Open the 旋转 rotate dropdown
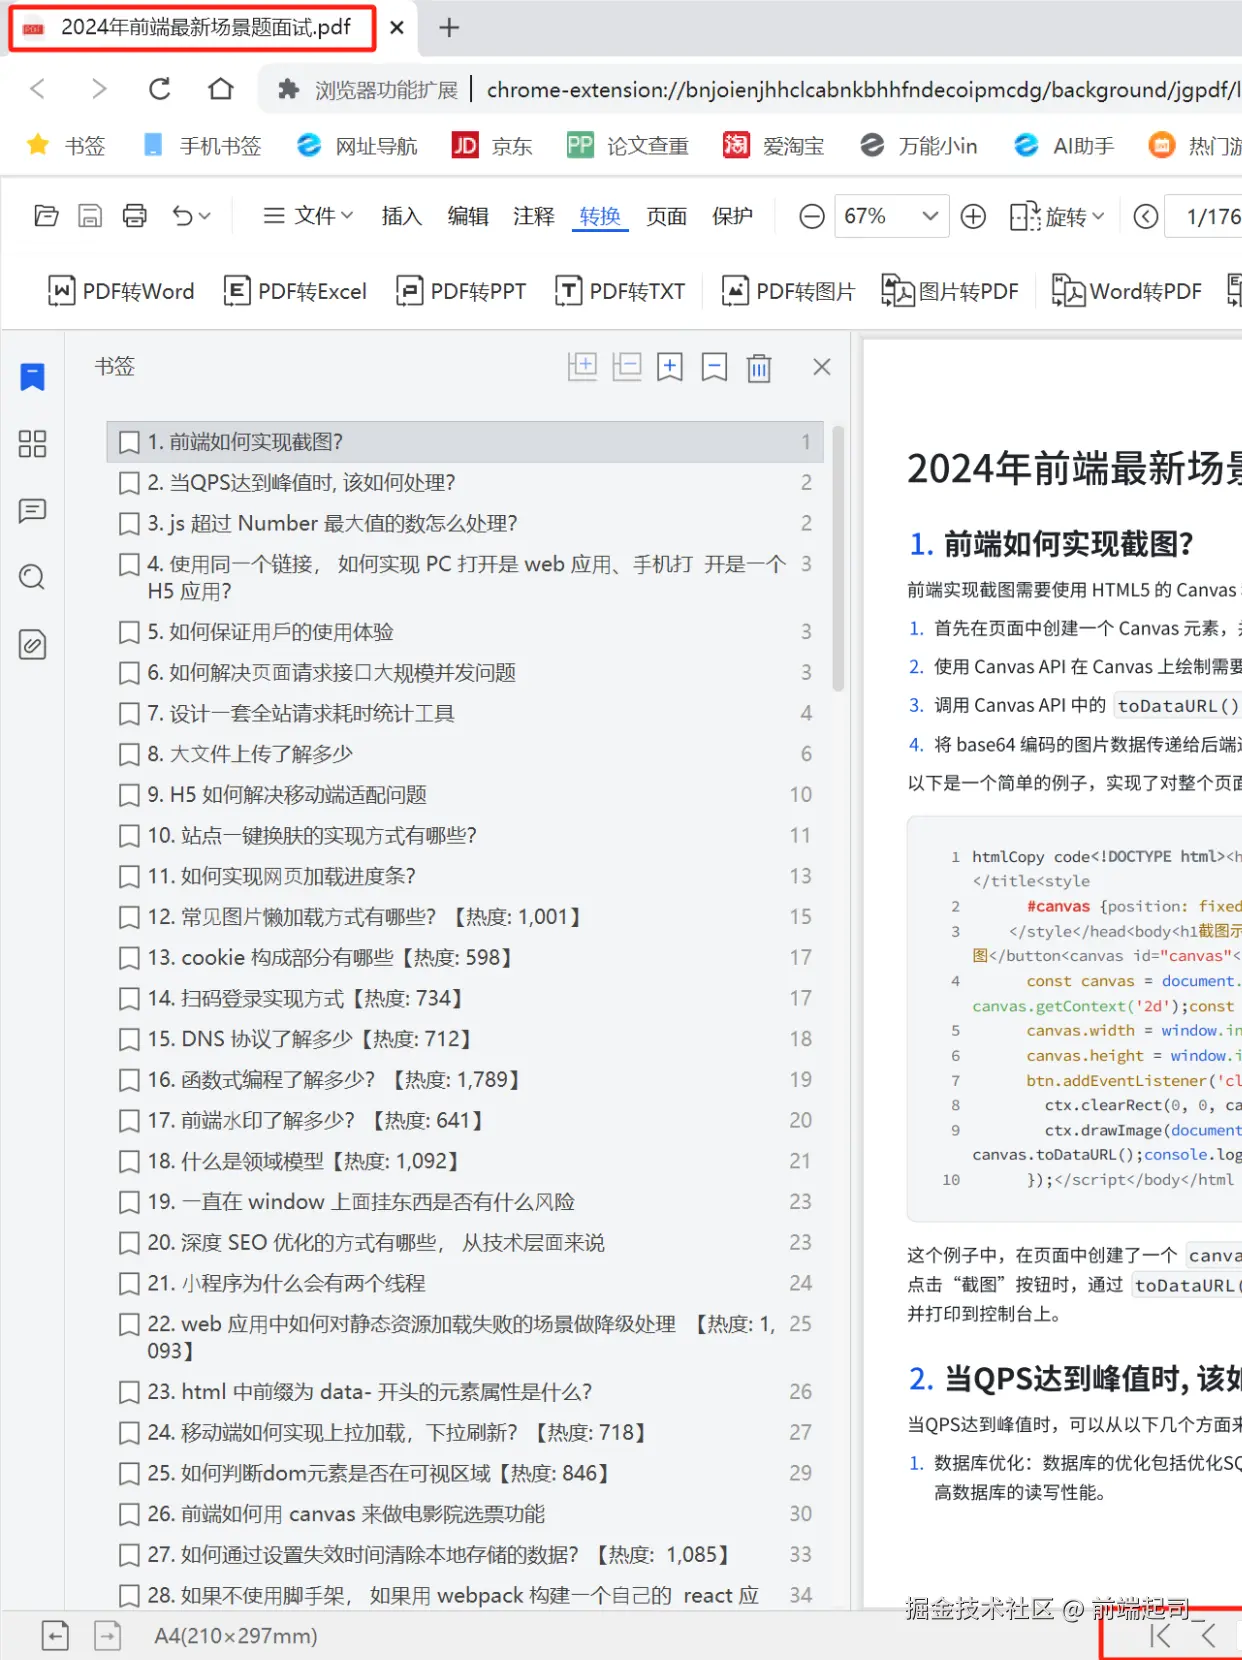The width and height of the screenshot is (1242, 1660). [x=1057, y=216]
